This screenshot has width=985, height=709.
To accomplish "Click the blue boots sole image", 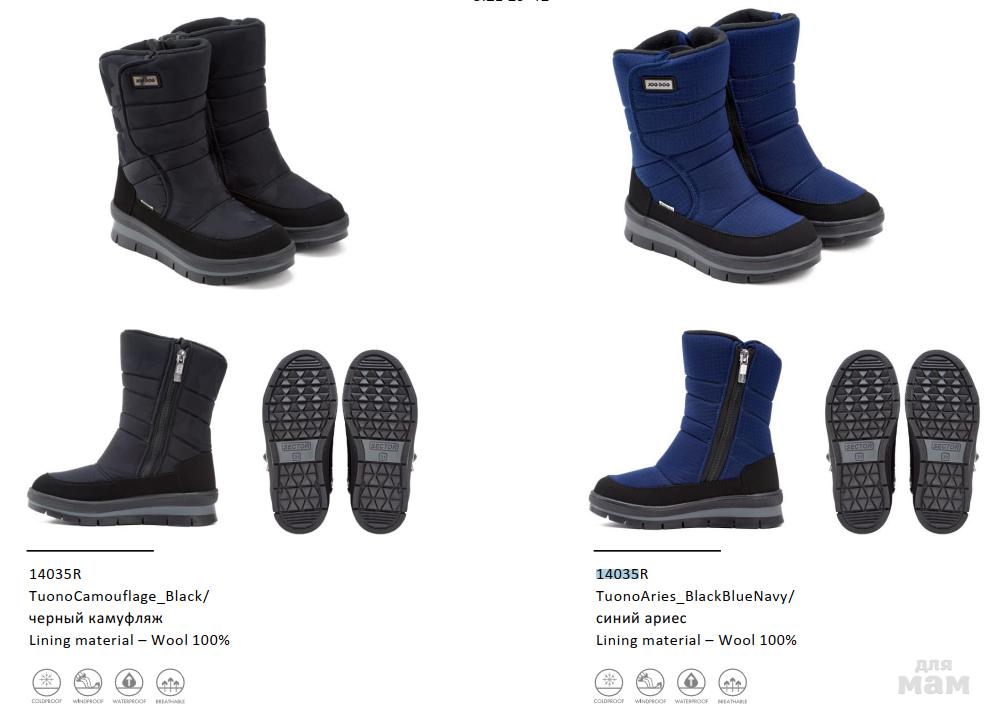I will [903, 441].
